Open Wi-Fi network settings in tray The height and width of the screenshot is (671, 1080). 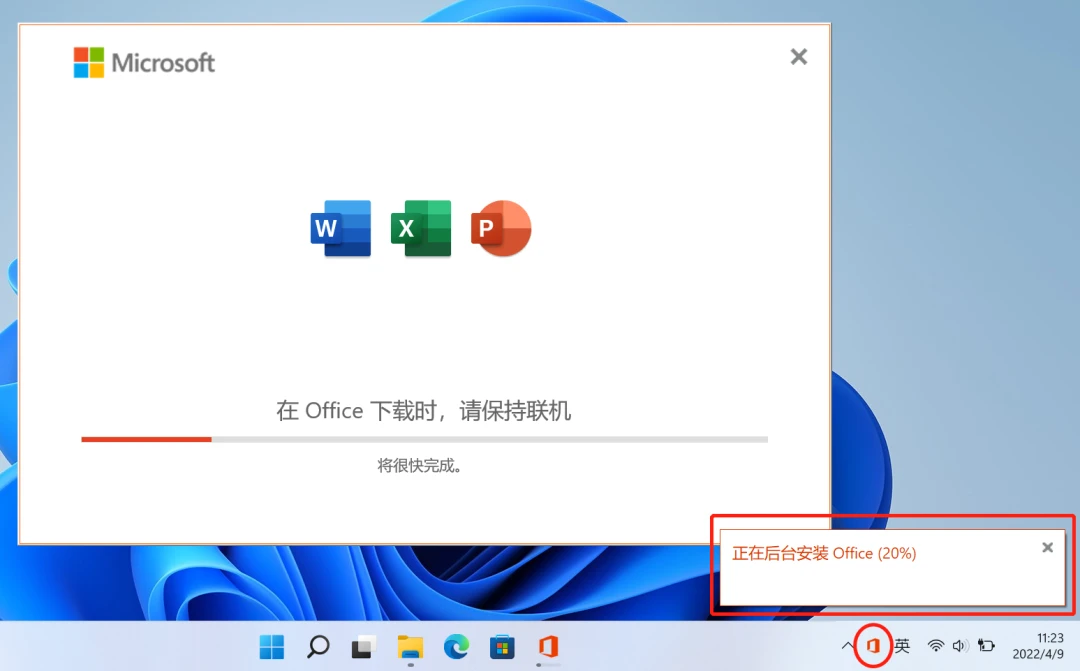(x=935, y=646)
